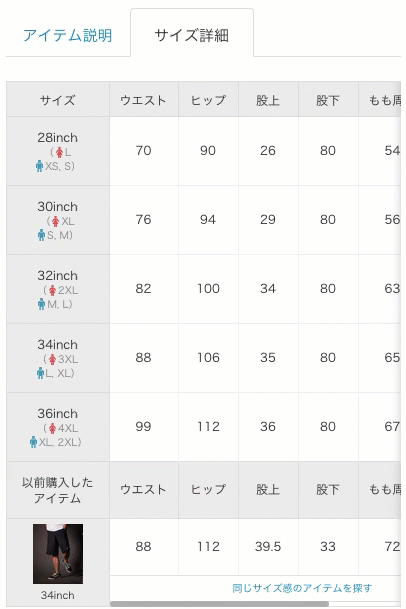
Task: Click the blue male icon beside S, M
Action: (42, 235)
